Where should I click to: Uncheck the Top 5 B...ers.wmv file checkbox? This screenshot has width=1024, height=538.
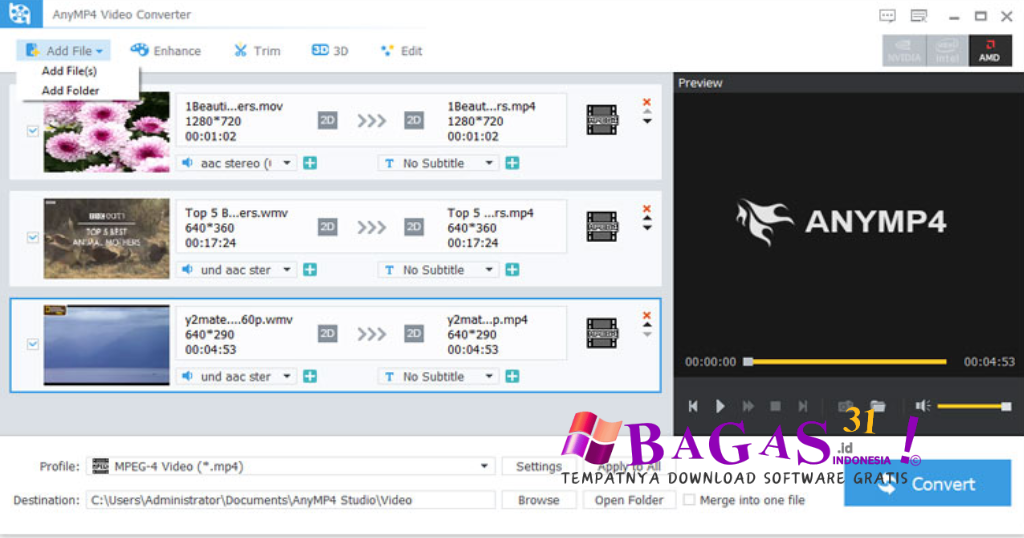pos(33,237)
